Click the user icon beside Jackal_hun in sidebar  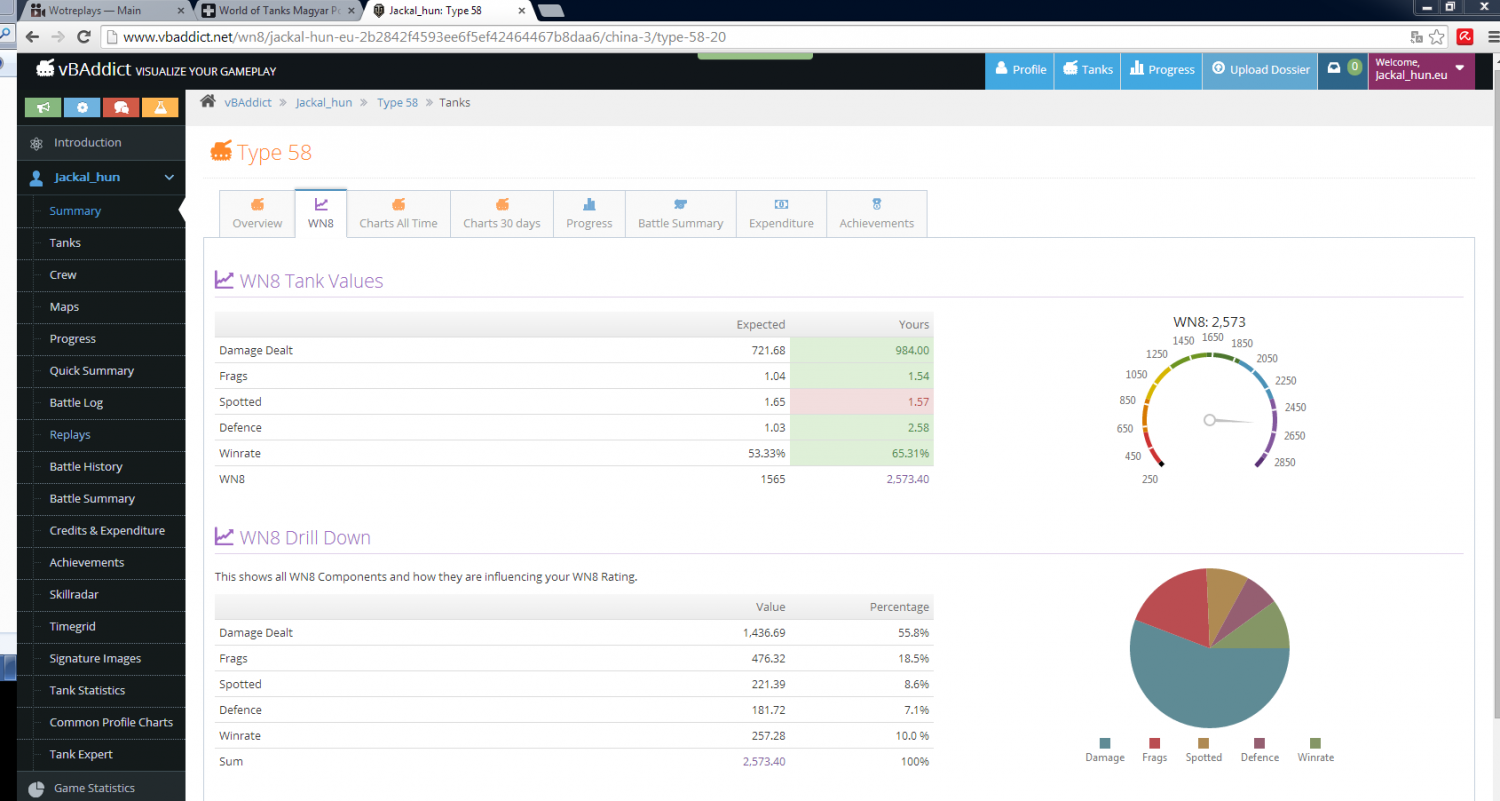point(36,178)
